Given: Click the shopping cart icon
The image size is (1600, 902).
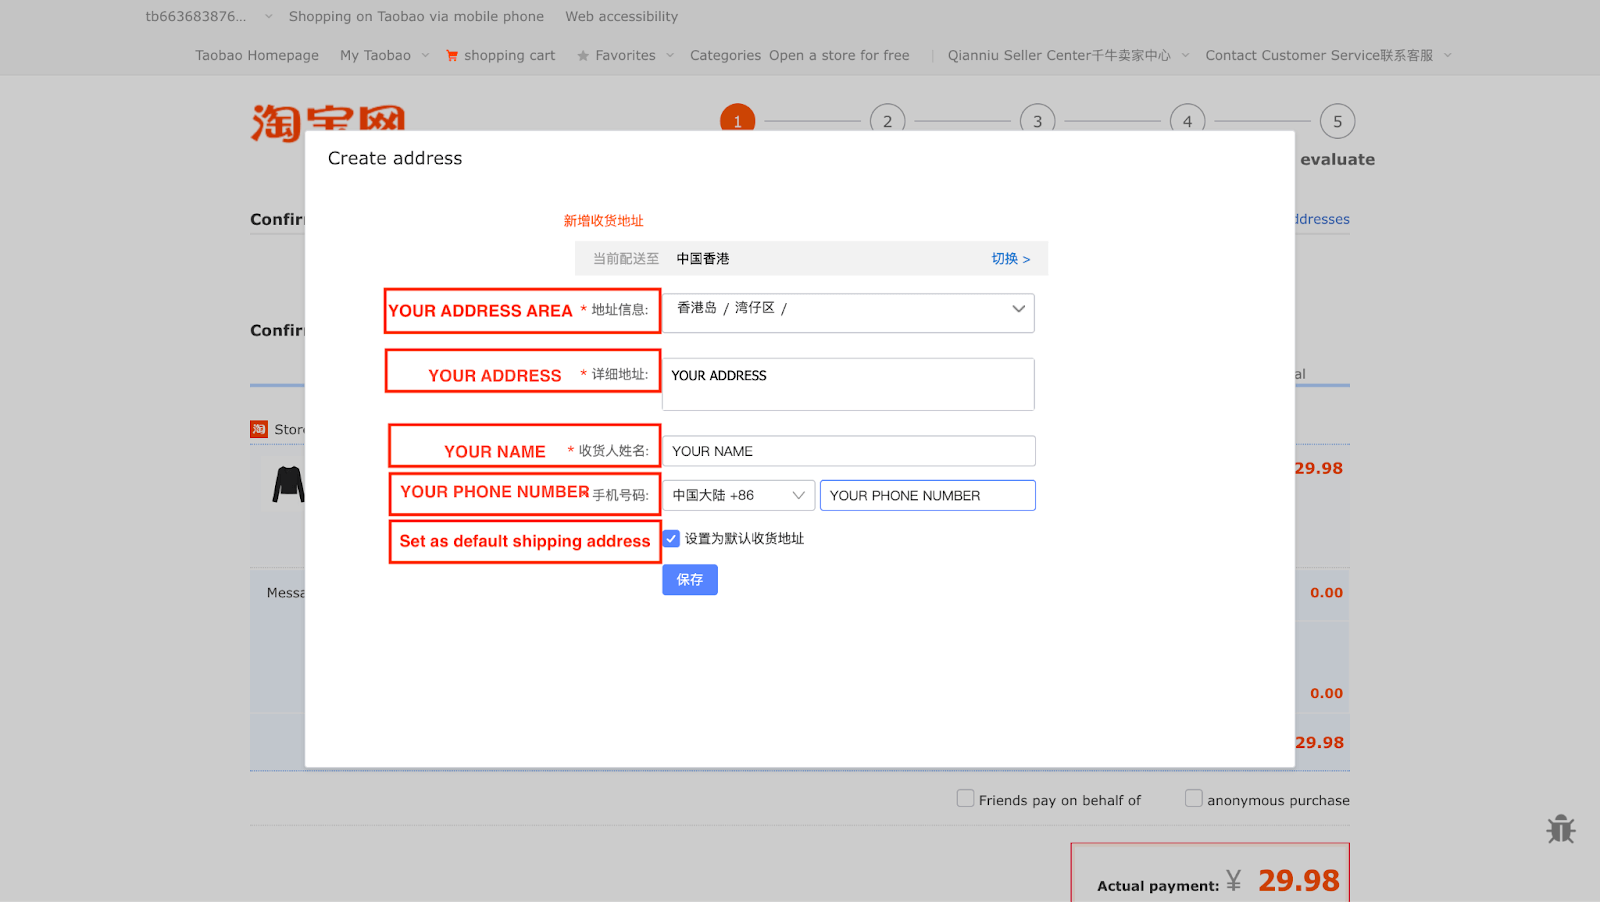Looking at the screenshot, I should click(x=452, y=56).
